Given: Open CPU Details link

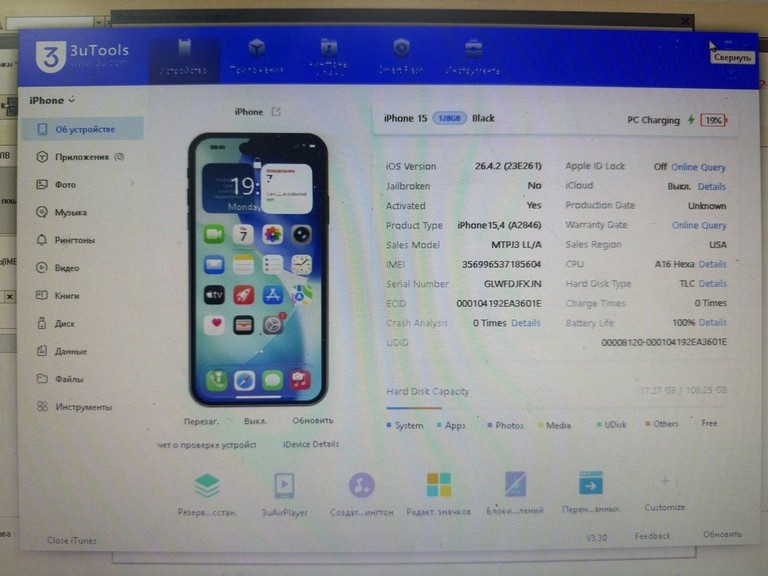Looking at the screenshot, I should 712,264.
